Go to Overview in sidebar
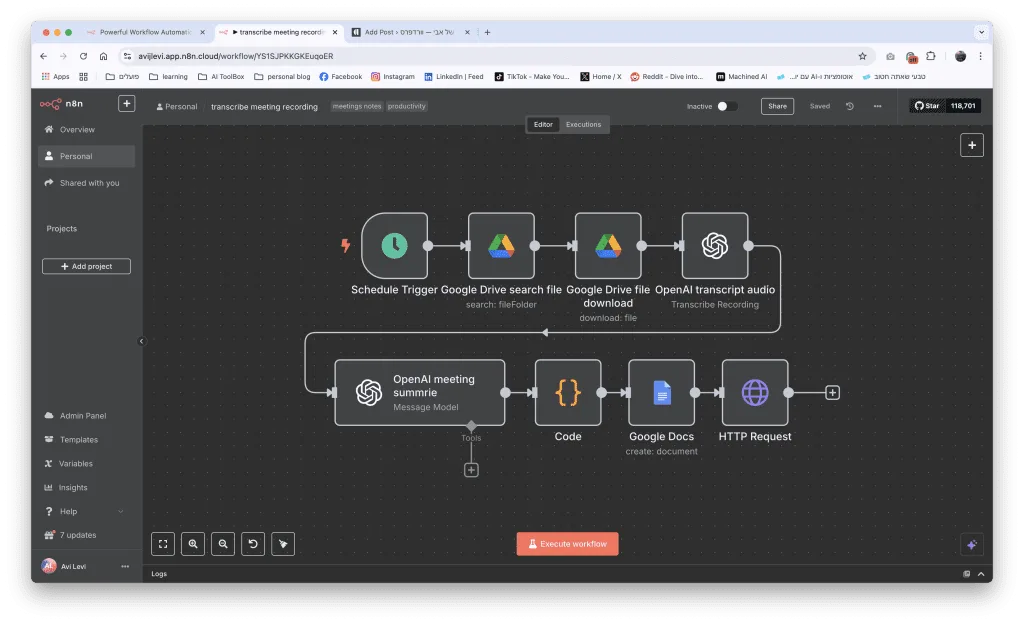The image size is (1024, 624). point(86,129)
